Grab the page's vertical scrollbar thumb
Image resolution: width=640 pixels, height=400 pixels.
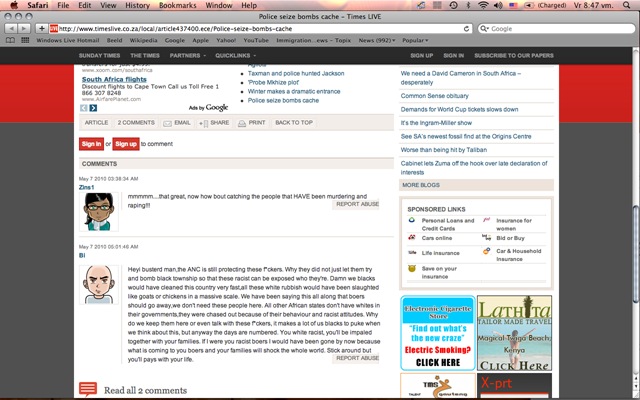636,255
